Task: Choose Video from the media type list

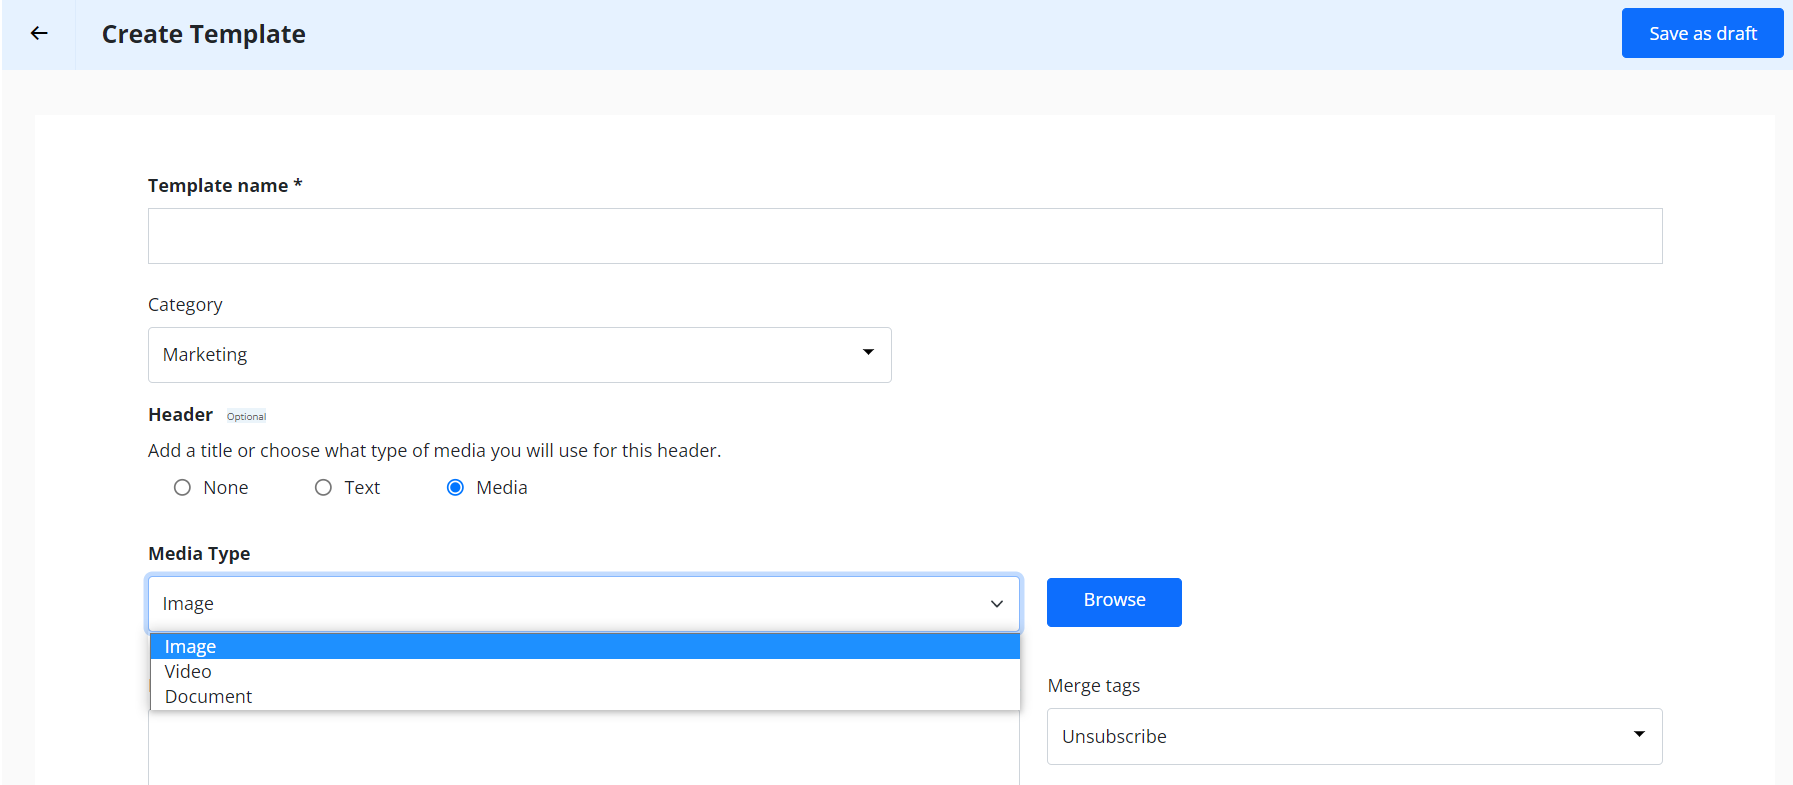Action: pos(585,672)
